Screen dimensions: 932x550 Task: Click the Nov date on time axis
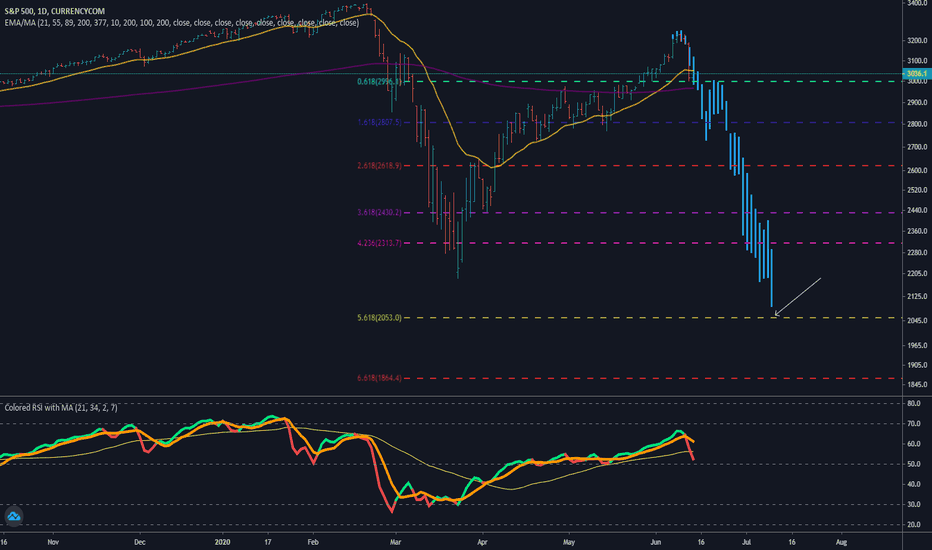coord(53,542)
